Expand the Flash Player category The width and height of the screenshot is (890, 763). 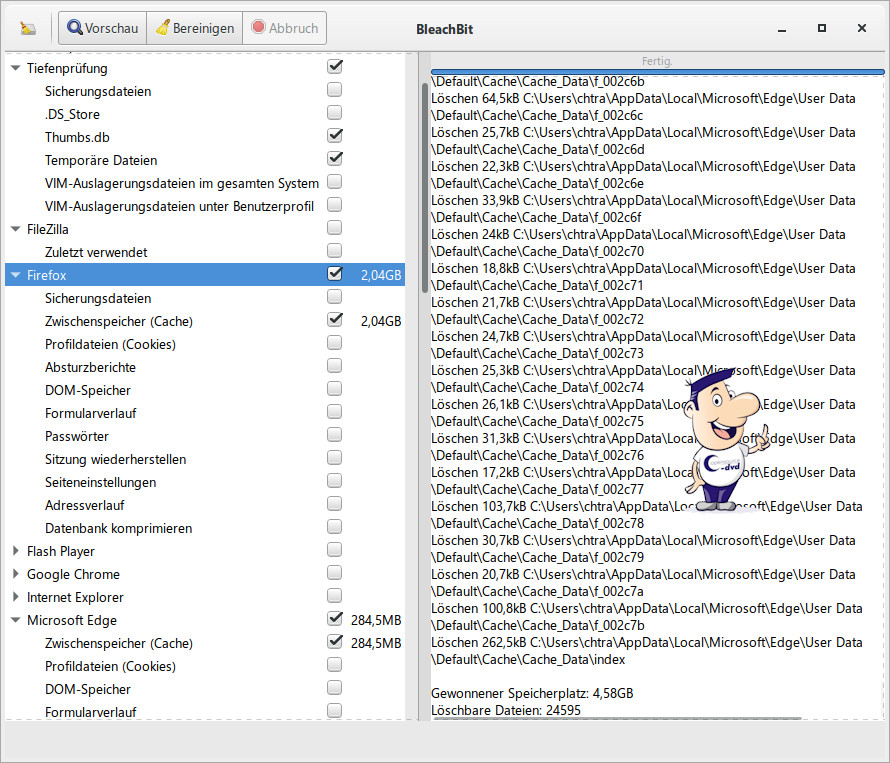pos(16,551)
